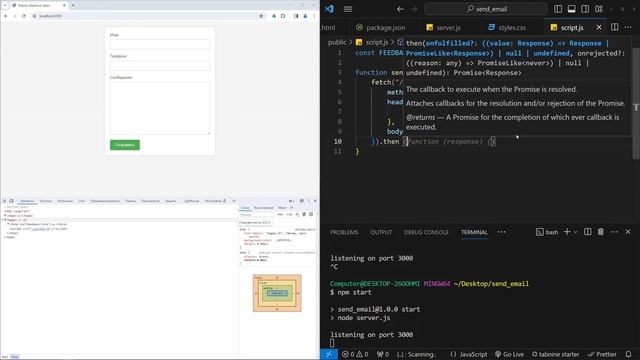The image size is (640, 360).
Task: Close the terminal panel
Action: click(x=628, y=232)
